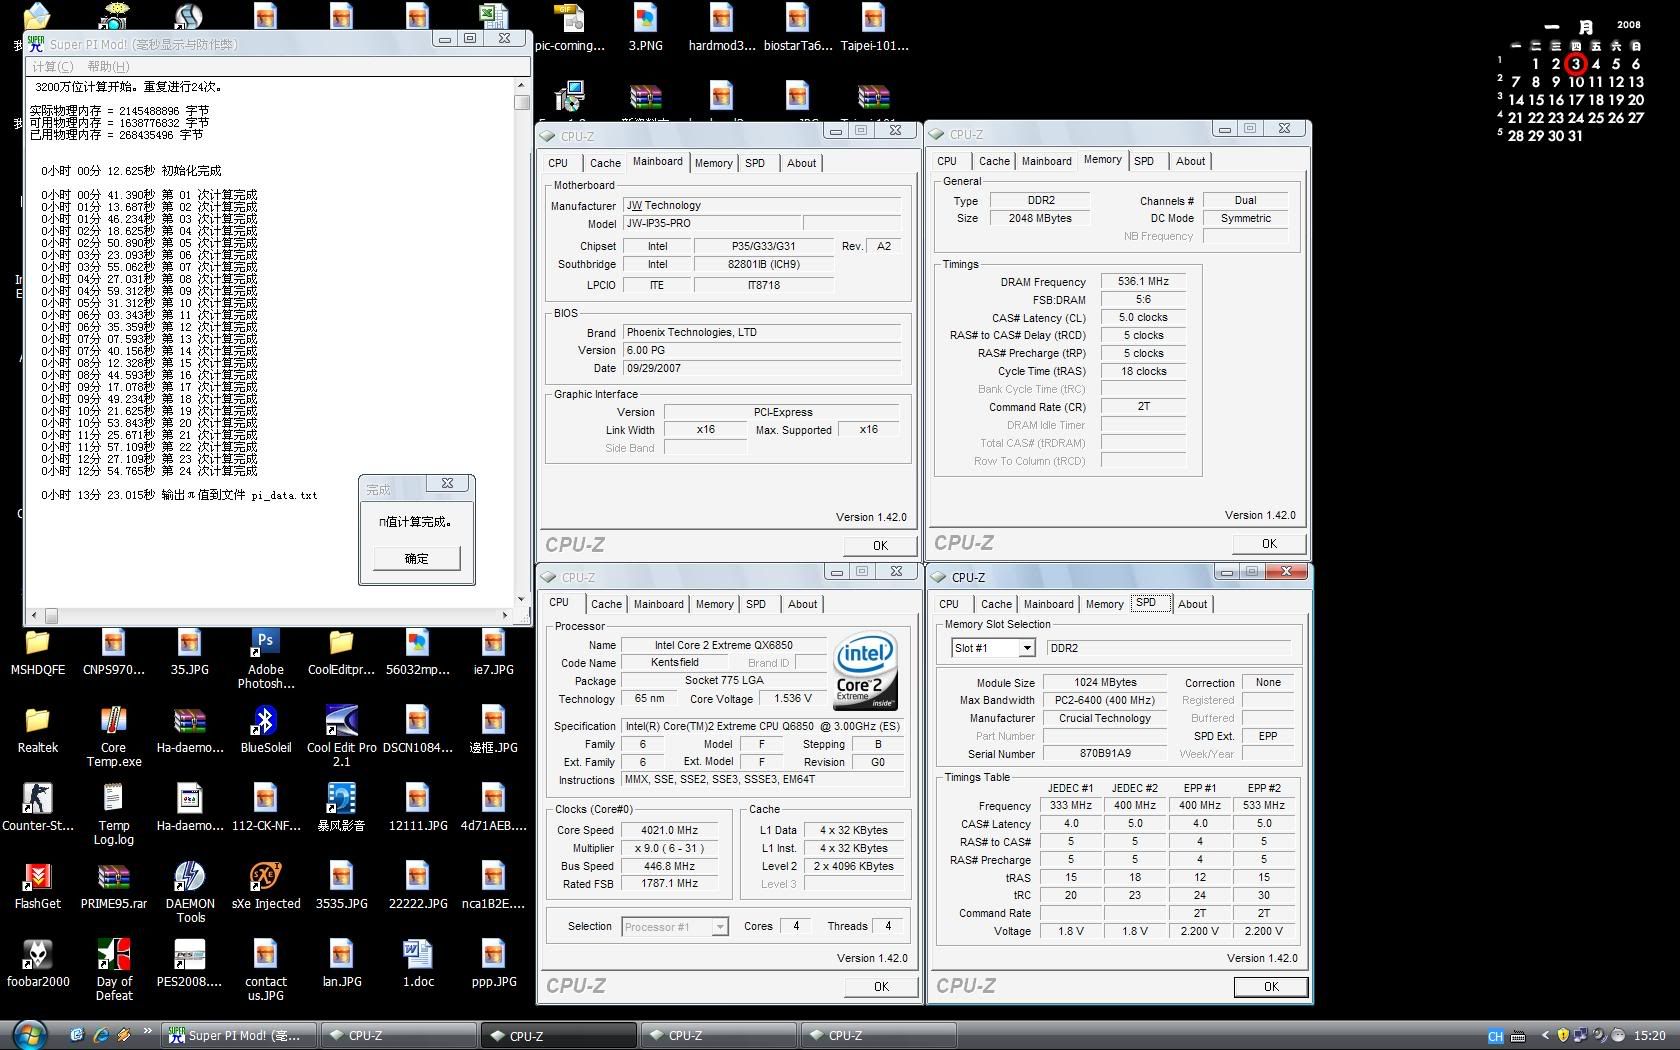The height and width of the screenshot is (1050, 1680).
Task: Switch to Memory tab in SPD CPU-Z window
Action: [x=1104, y=604]
